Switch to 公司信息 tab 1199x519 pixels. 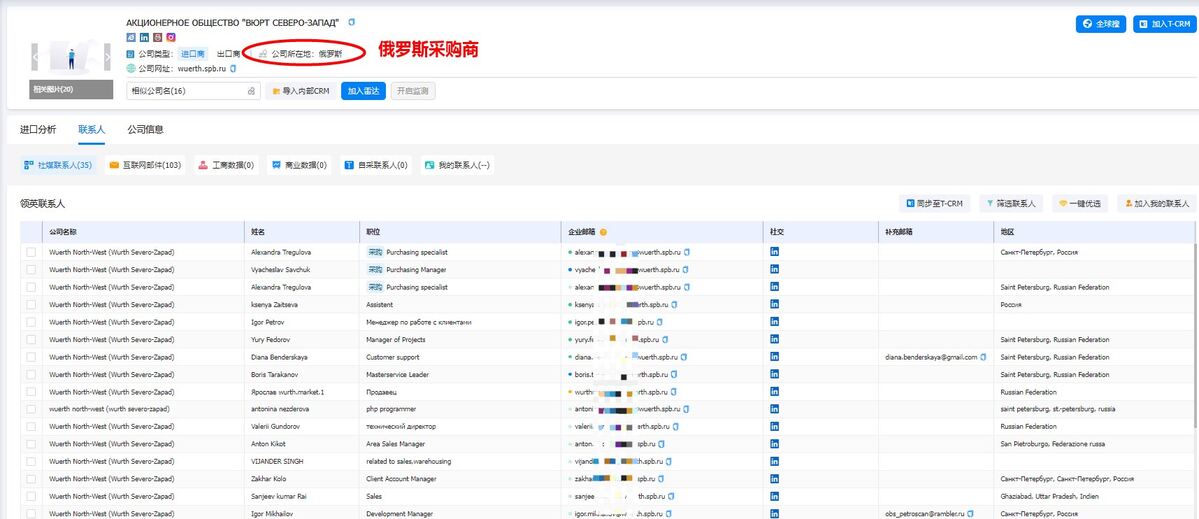coord(145,129)
